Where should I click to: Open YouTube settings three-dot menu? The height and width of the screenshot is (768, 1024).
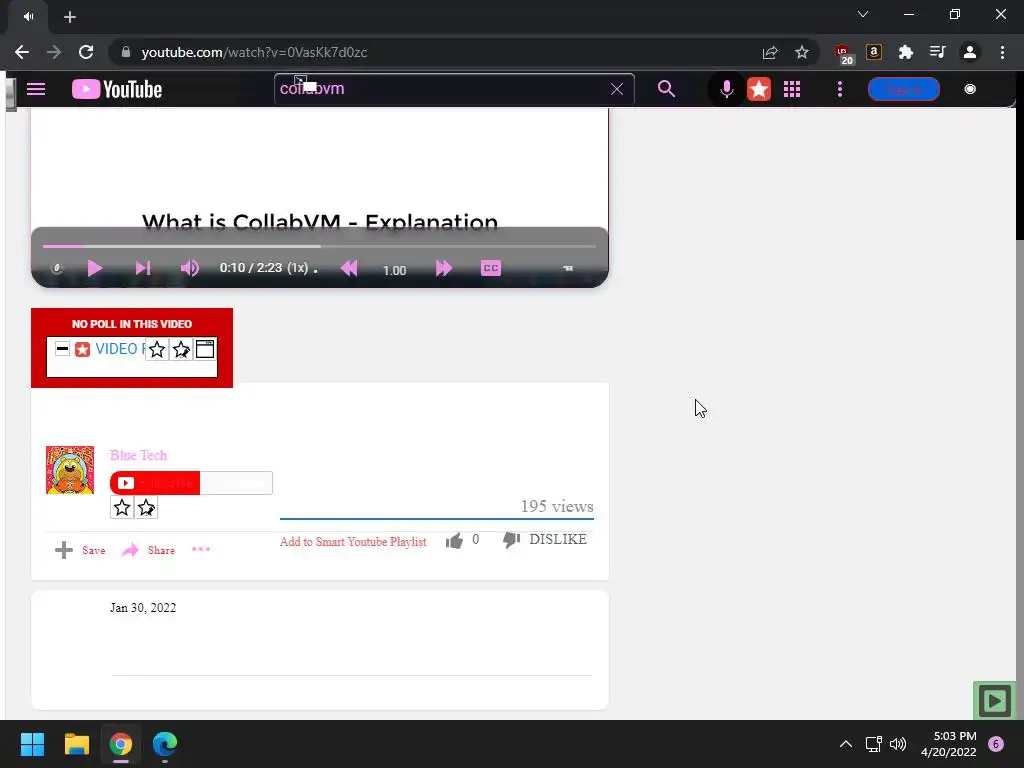(840, 89)
